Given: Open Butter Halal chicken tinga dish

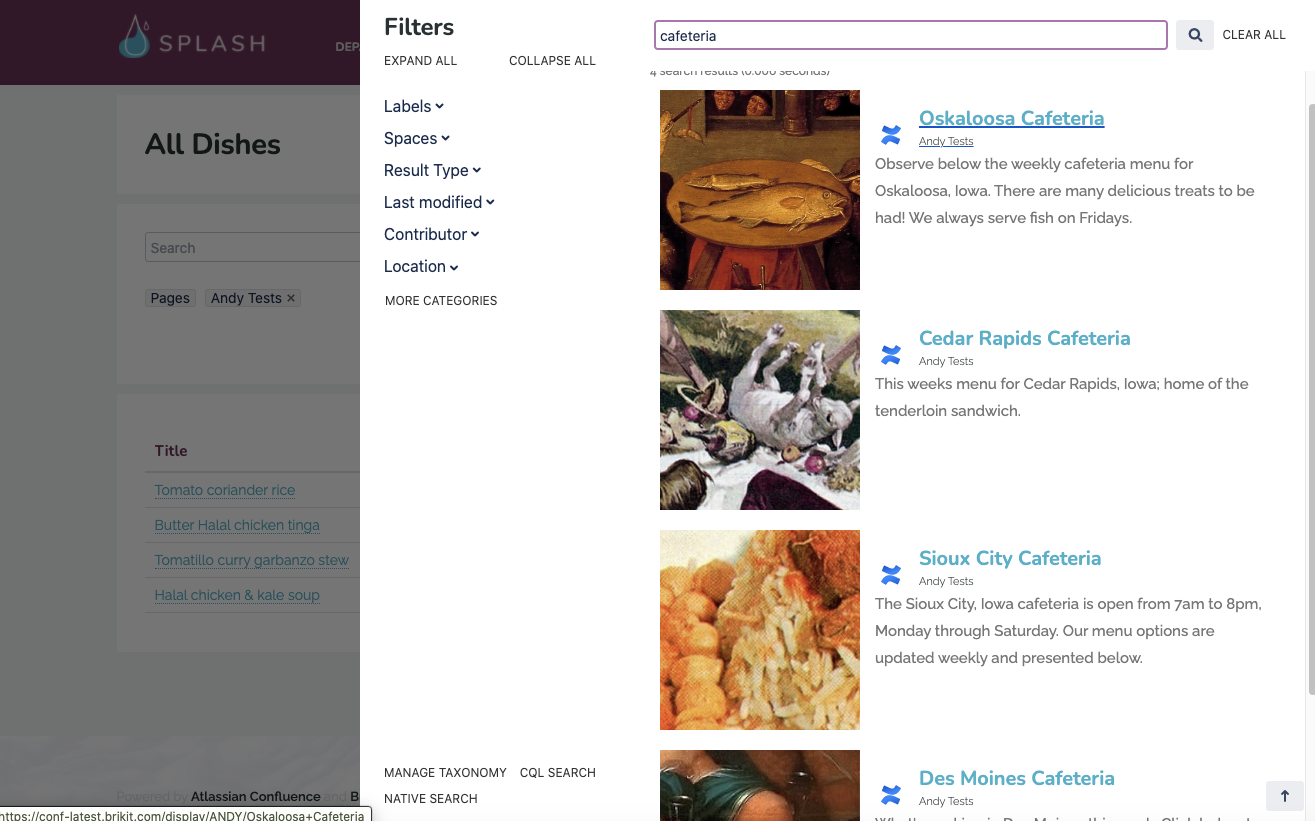Looking at the screenshot, I should click(x=237, y=525).
